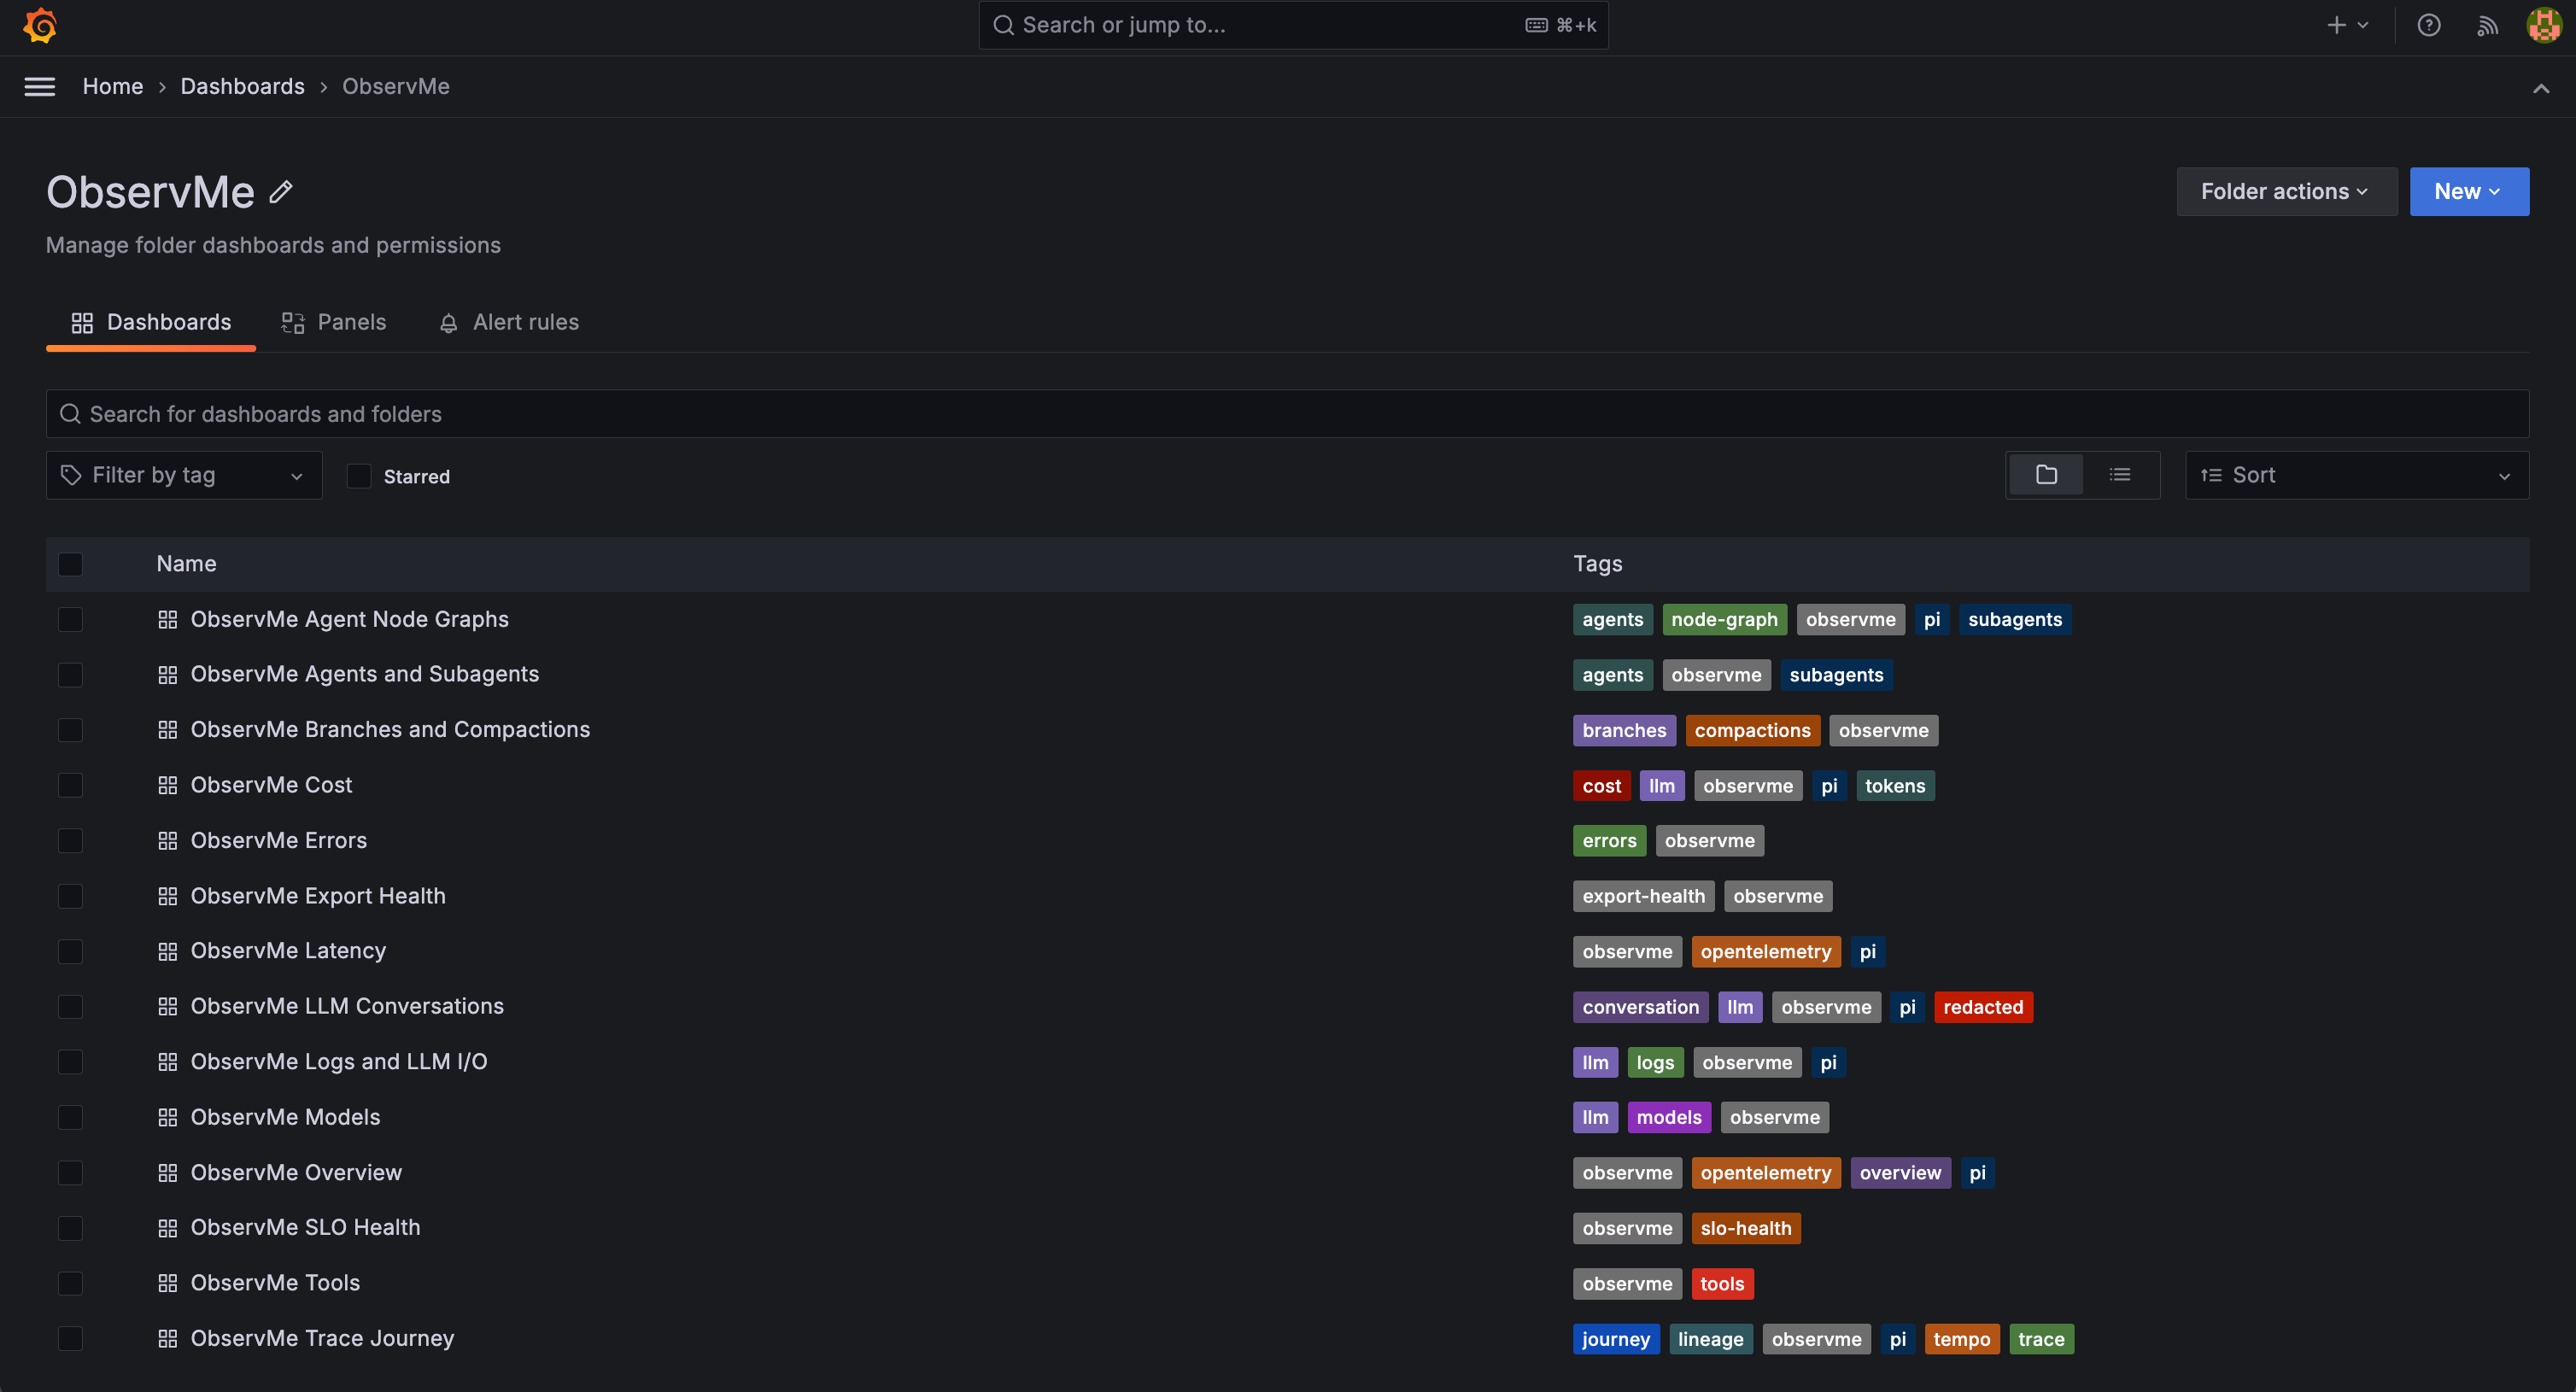The width and height of the screenshot is (2576, 1392).
Task: Click dashboard icon beside ObservMe Overview
Action: point(168,1173)
